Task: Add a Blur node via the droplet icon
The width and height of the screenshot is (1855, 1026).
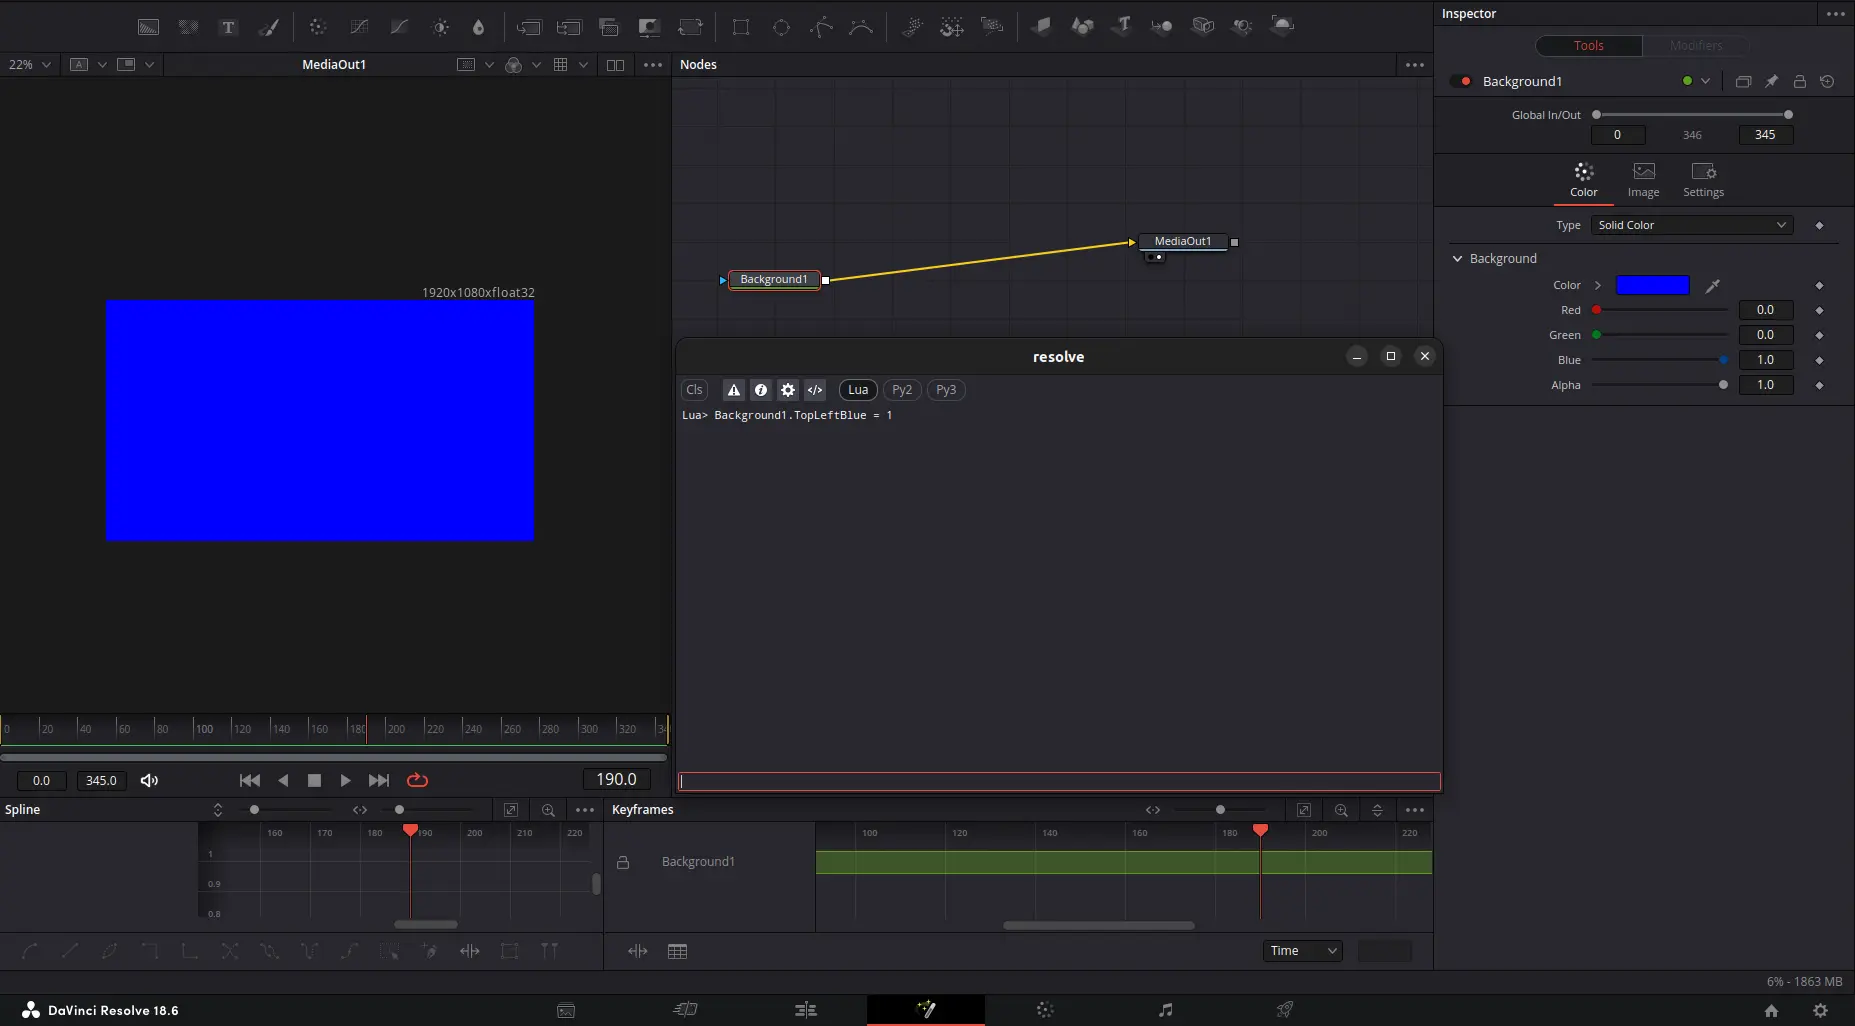Action: (x=478, y=27)
